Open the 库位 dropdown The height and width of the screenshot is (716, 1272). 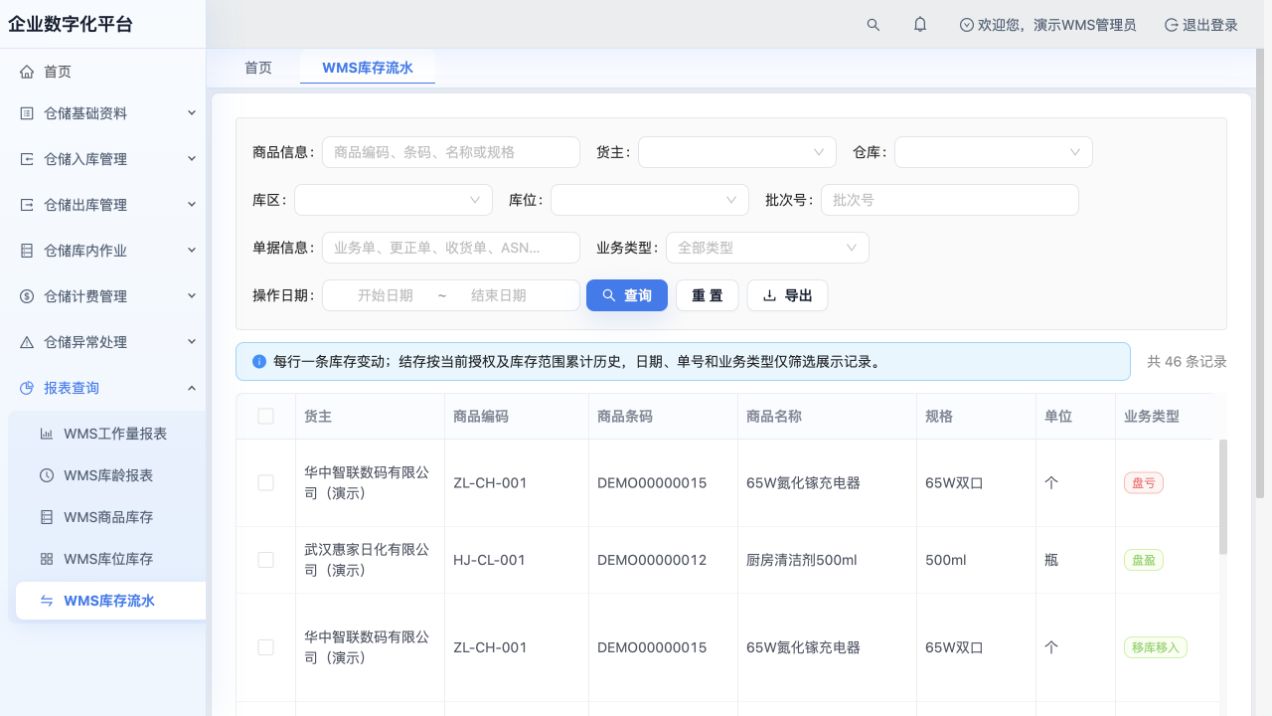pyautogui.click(x=650, y=200)
